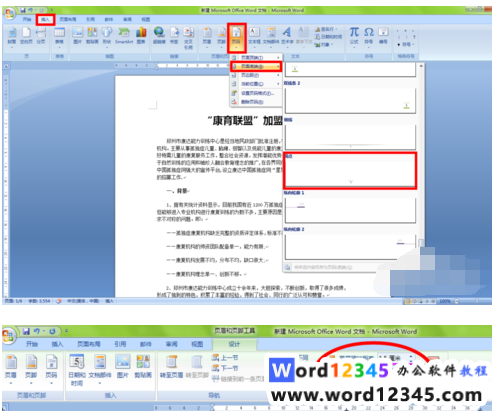Image resolution: width=492 pixels, height=411 pixels.
Task: Click Bookmark (书签) icon in upper window
Action: pos(174,36)
